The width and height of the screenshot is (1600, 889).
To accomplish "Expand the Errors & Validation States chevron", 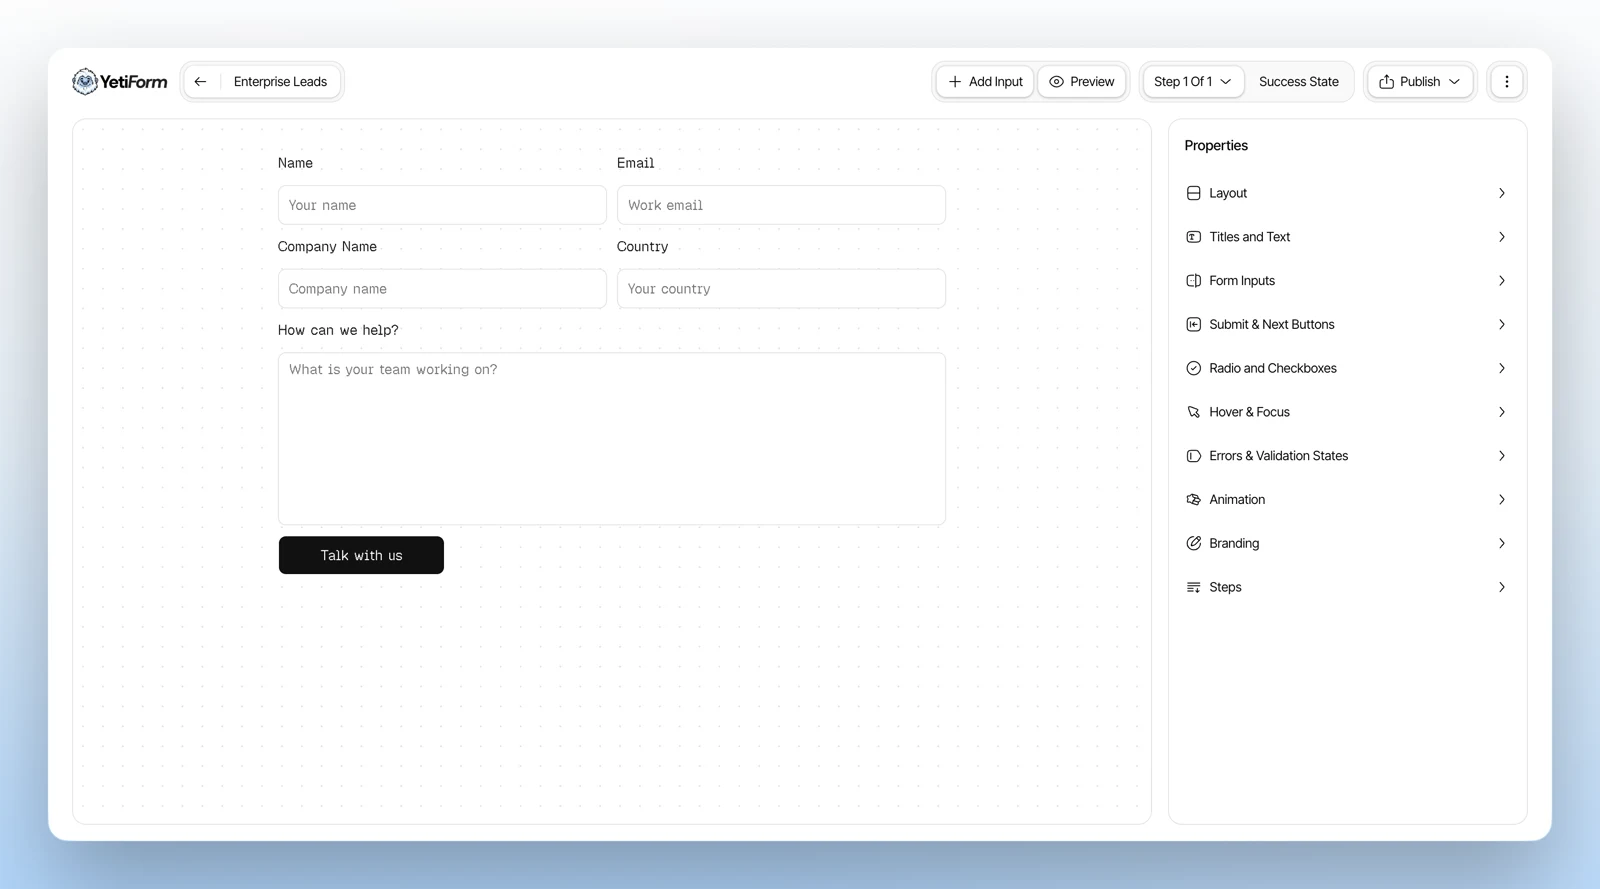I will (1501, 456).
